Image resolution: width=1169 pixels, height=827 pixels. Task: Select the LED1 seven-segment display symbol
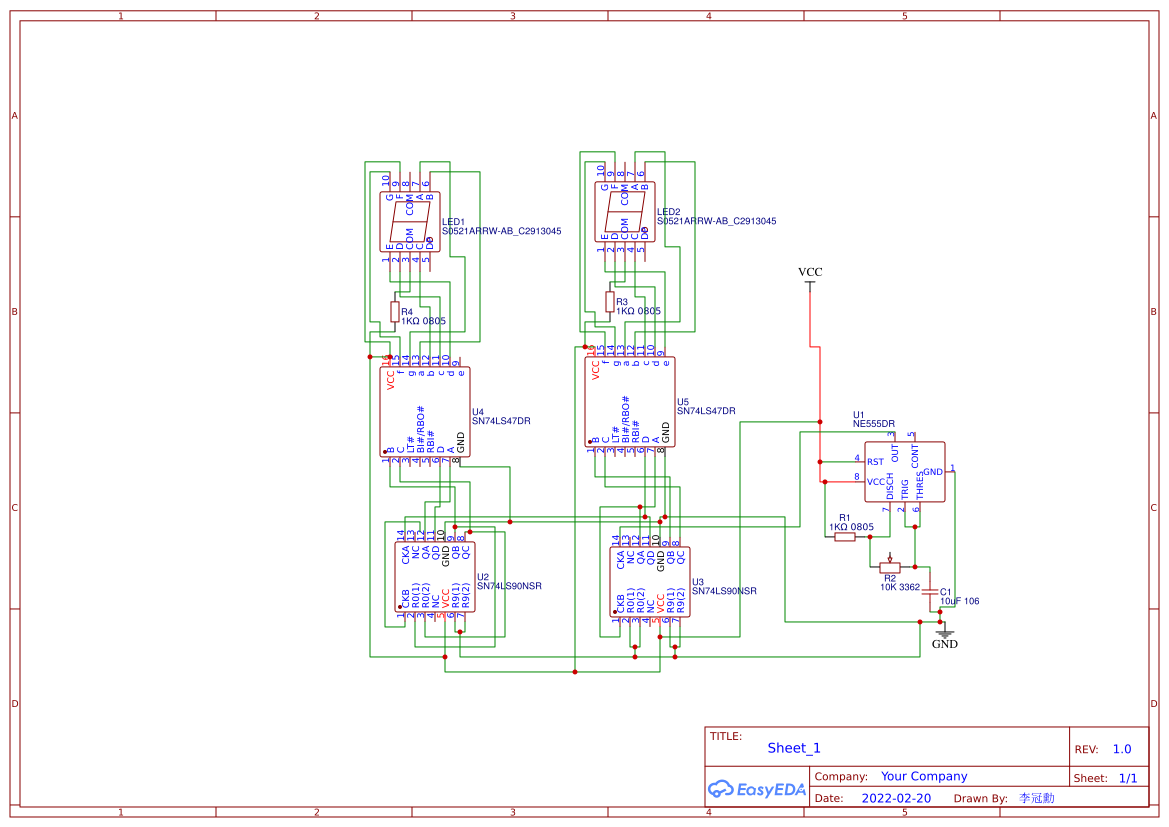409,222
